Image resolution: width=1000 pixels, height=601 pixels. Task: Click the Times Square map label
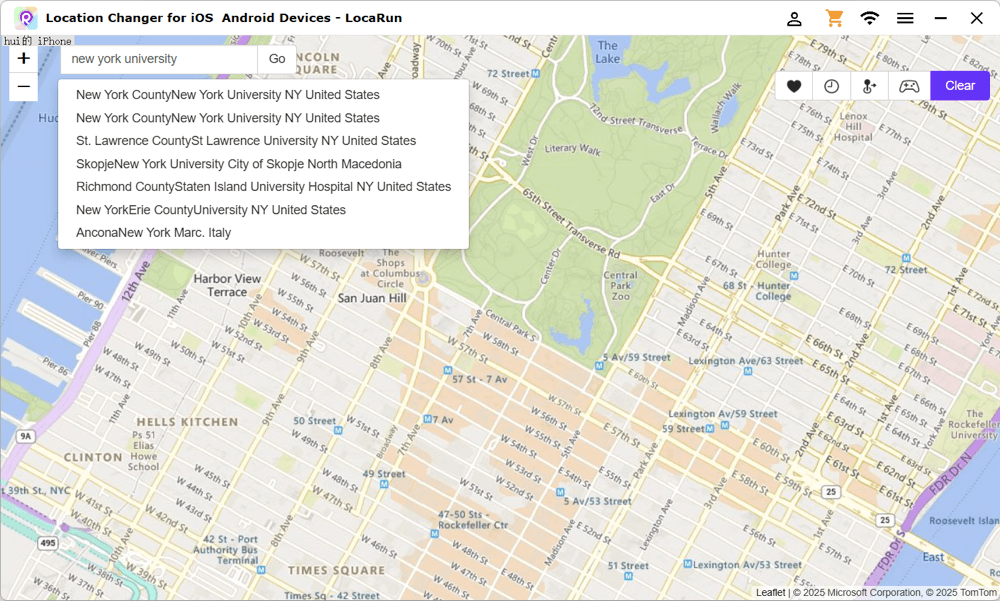coord(336,570)
